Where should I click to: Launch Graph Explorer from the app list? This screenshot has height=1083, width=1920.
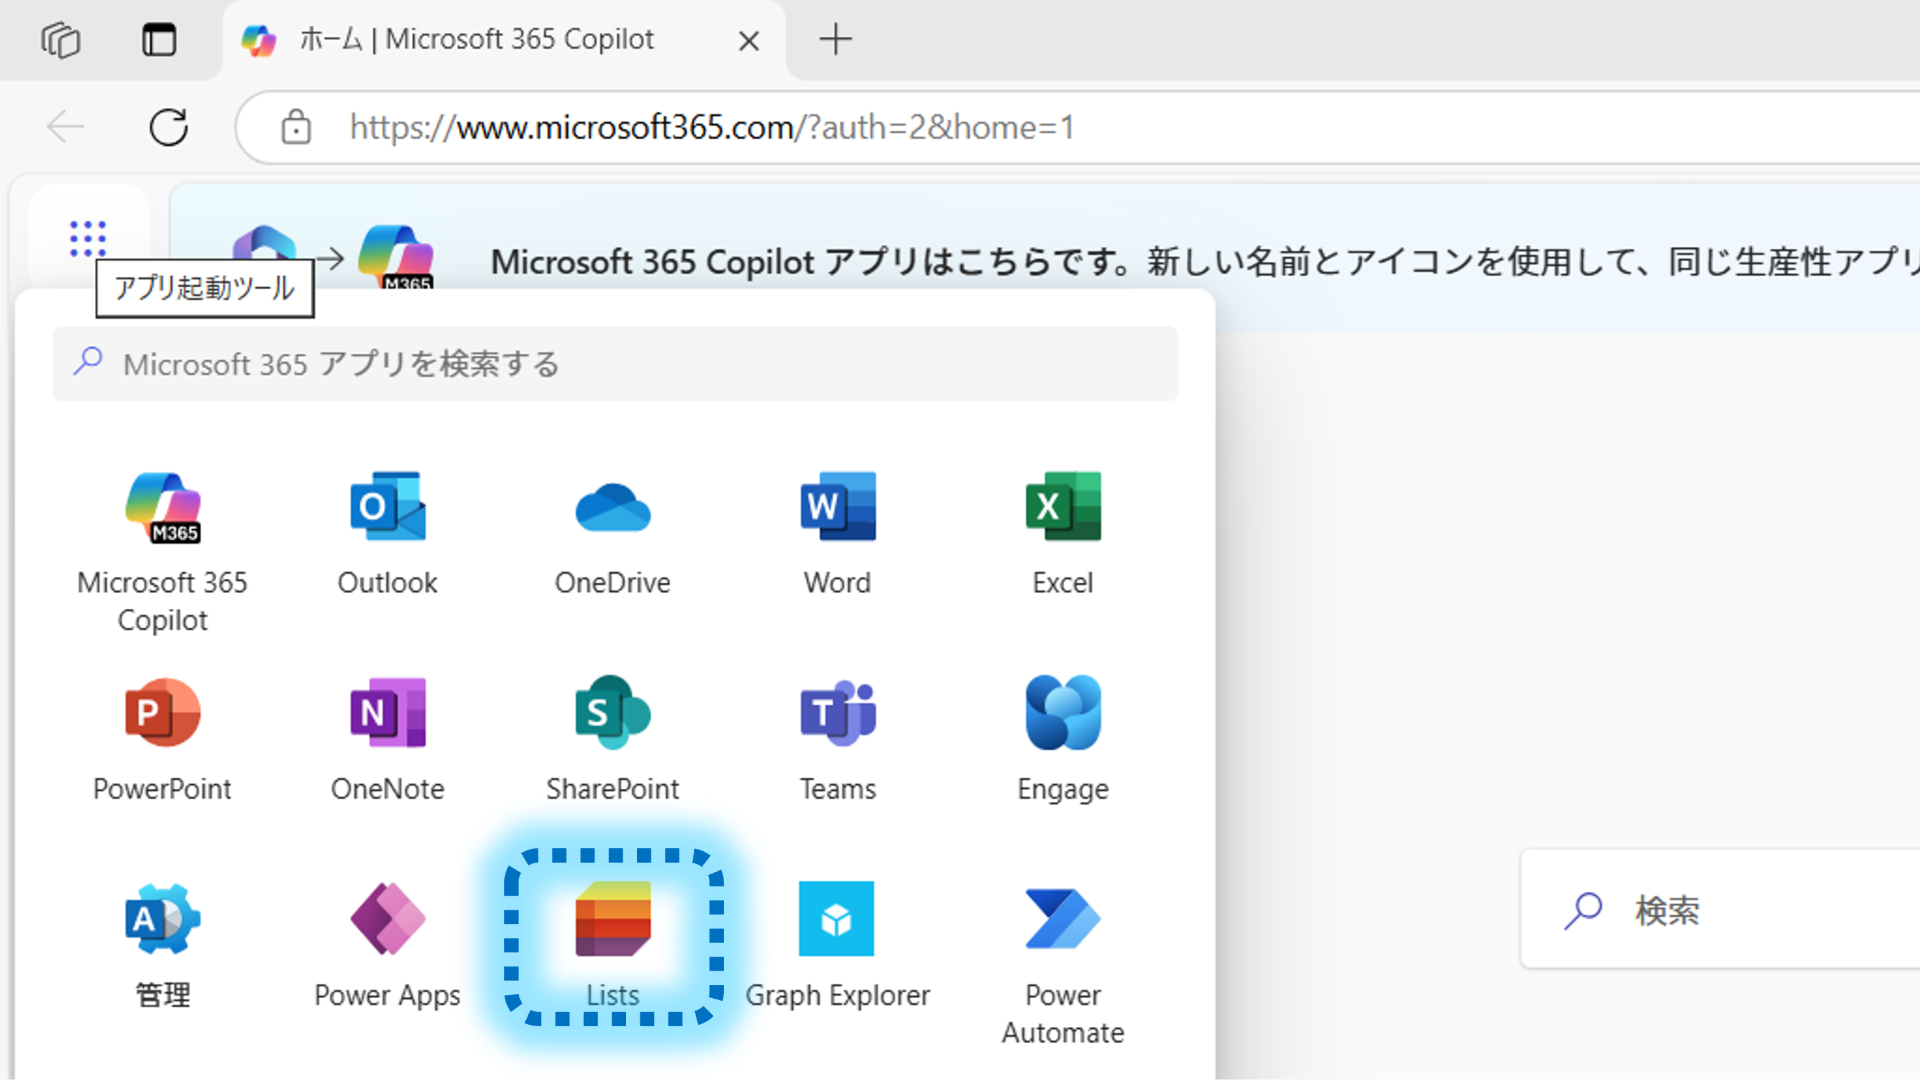[837, 946]
